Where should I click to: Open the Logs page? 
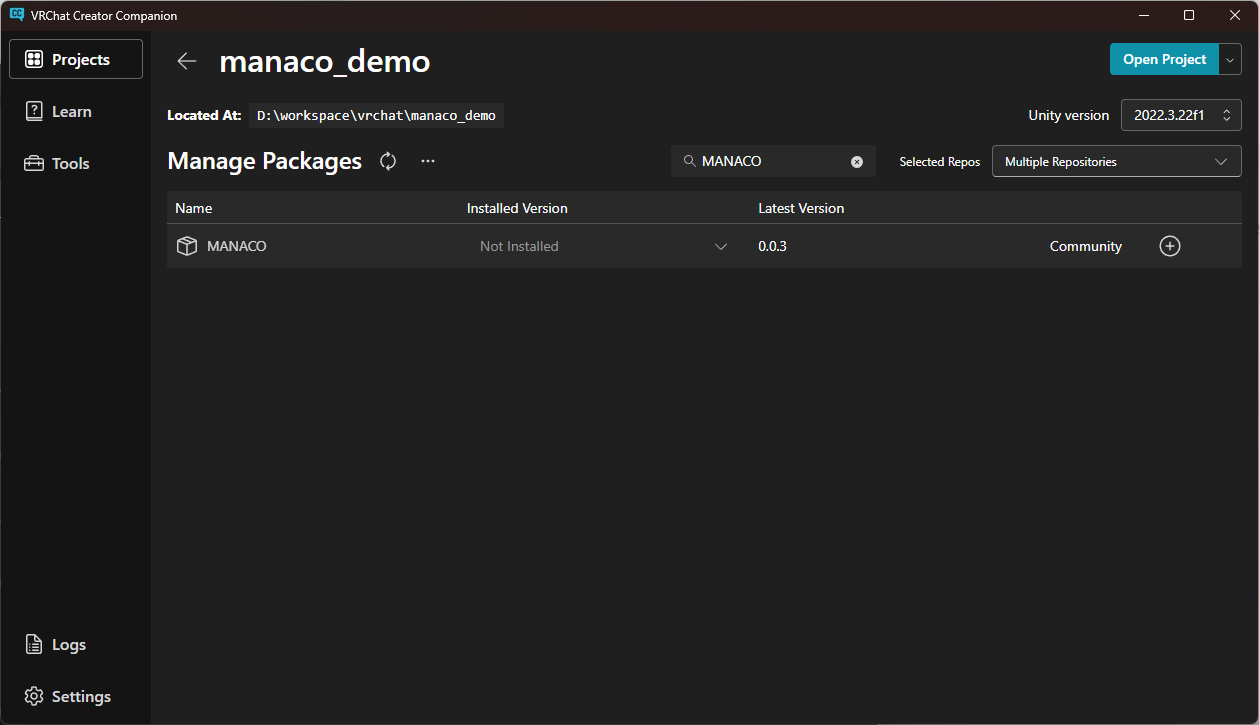coord(76,645)
